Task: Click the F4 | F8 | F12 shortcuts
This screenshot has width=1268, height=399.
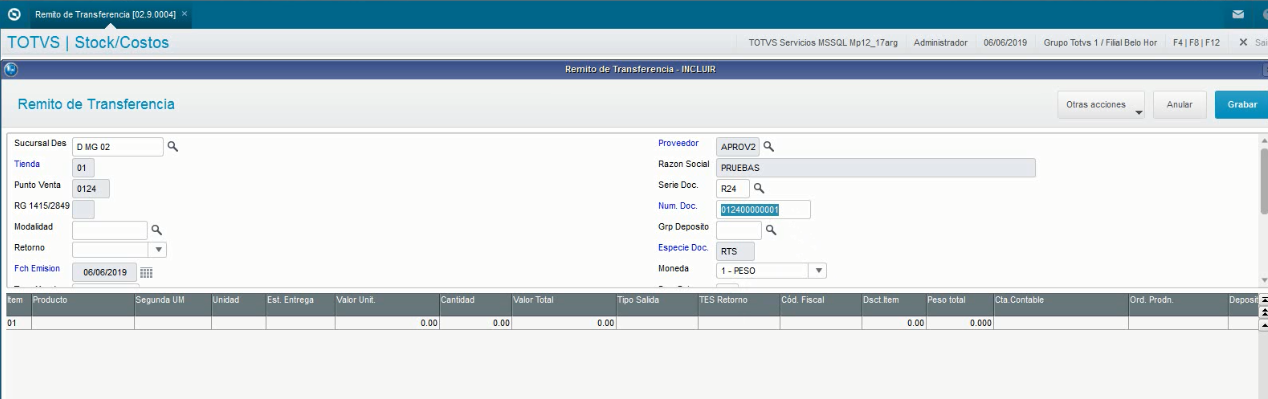Action: 1196,43
